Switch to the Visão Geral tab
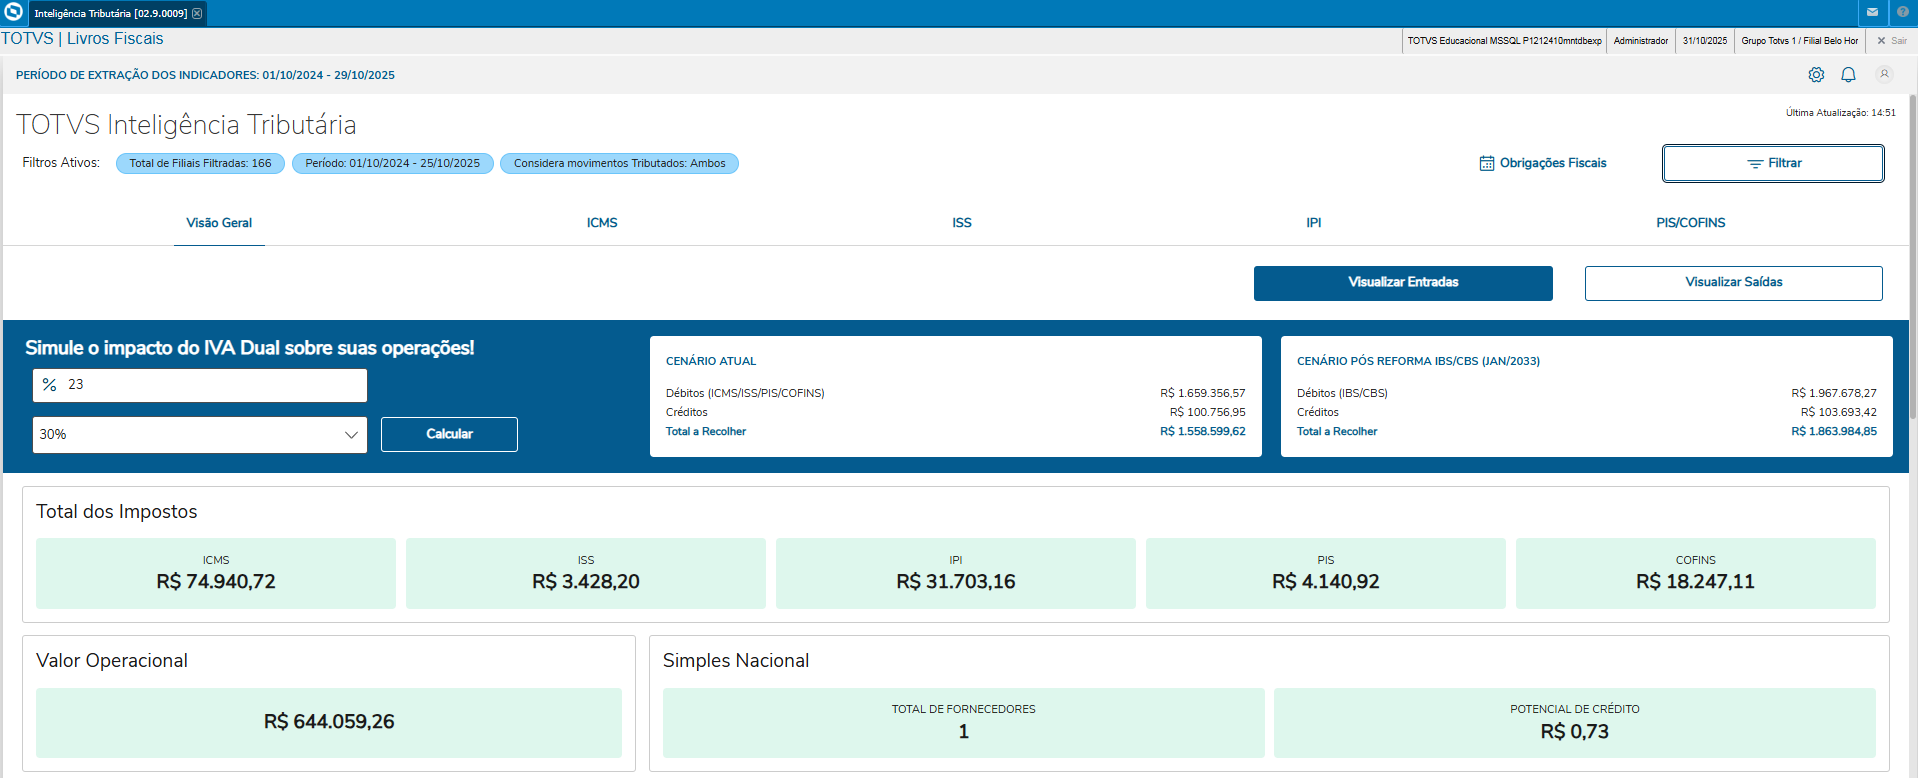 coord(219,223)
